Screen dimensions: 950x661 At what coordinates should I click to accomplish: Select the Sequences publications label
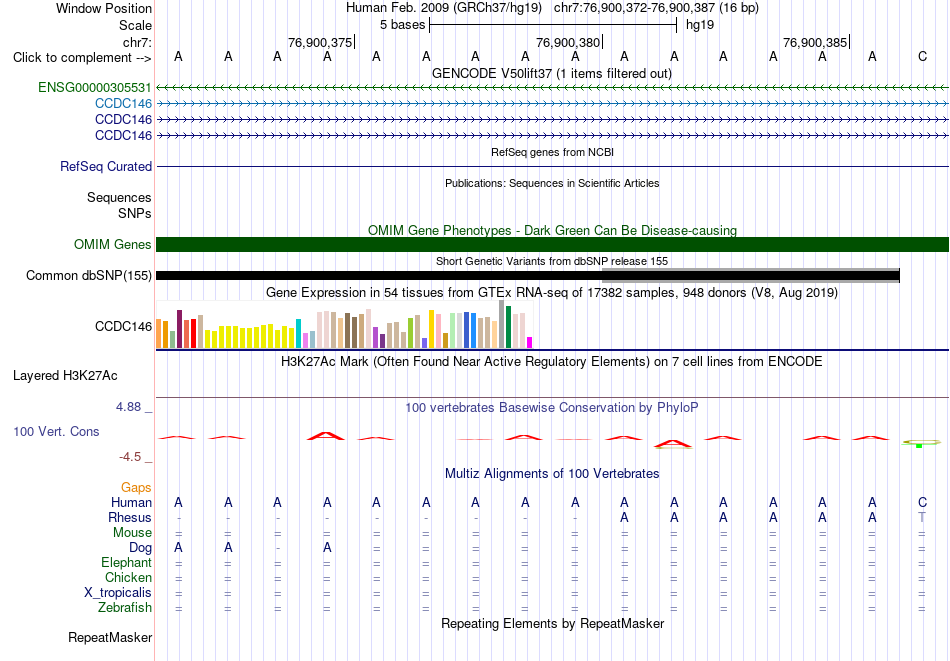119,198
